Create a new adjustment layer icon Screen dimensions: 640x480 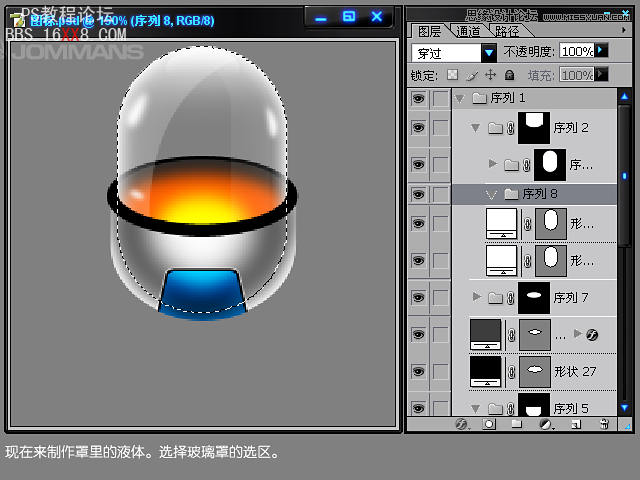point(545,424)
